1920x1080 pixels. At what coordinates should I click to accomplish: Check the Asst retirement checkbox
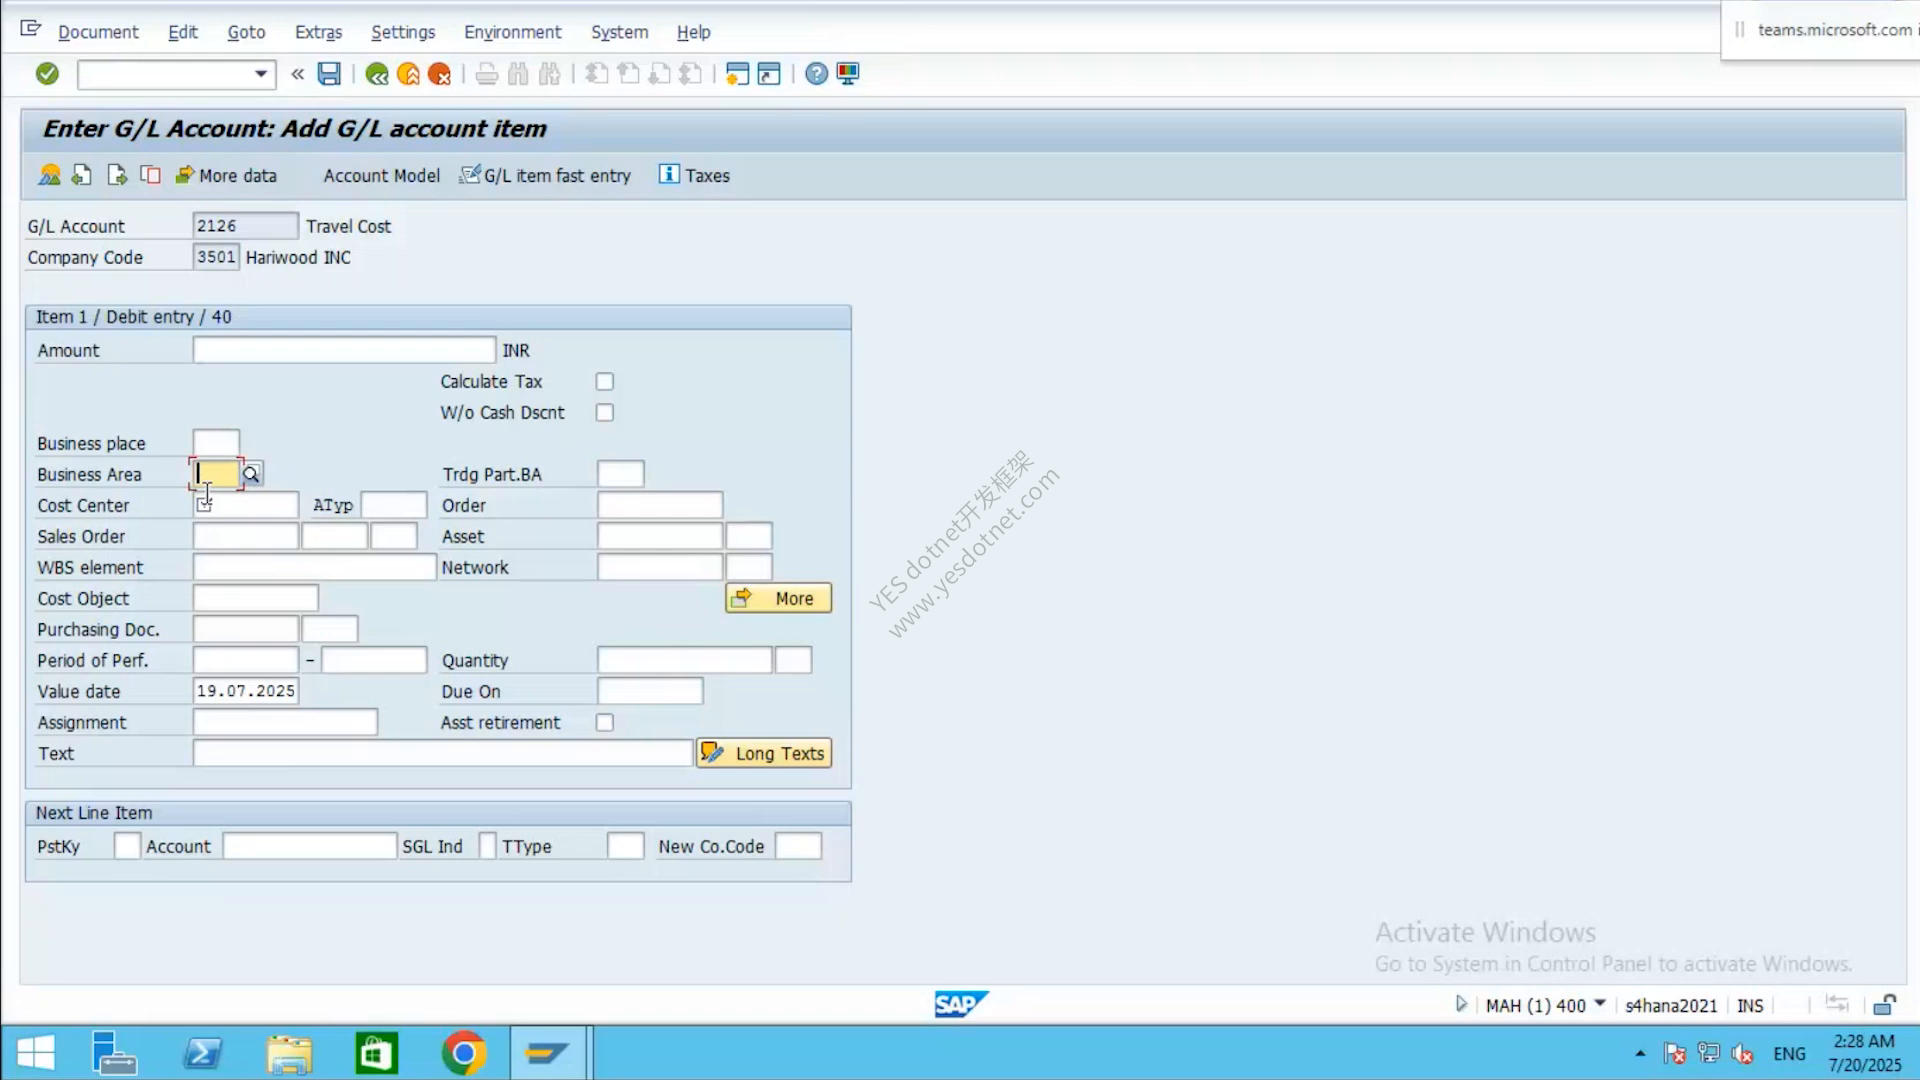click(x=605, y=723)
